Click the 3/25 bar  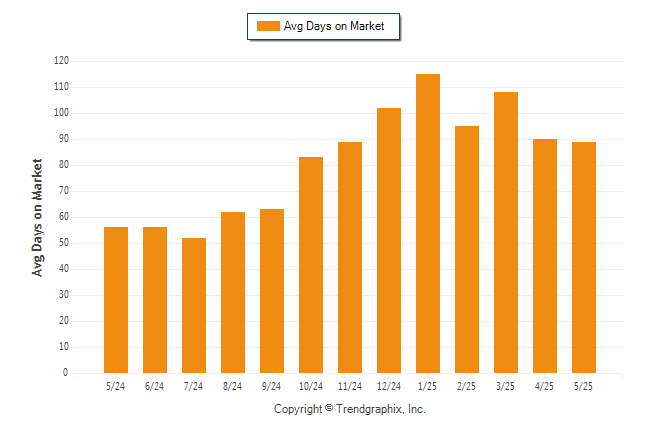pyautogui.click(x=506, y=232)
